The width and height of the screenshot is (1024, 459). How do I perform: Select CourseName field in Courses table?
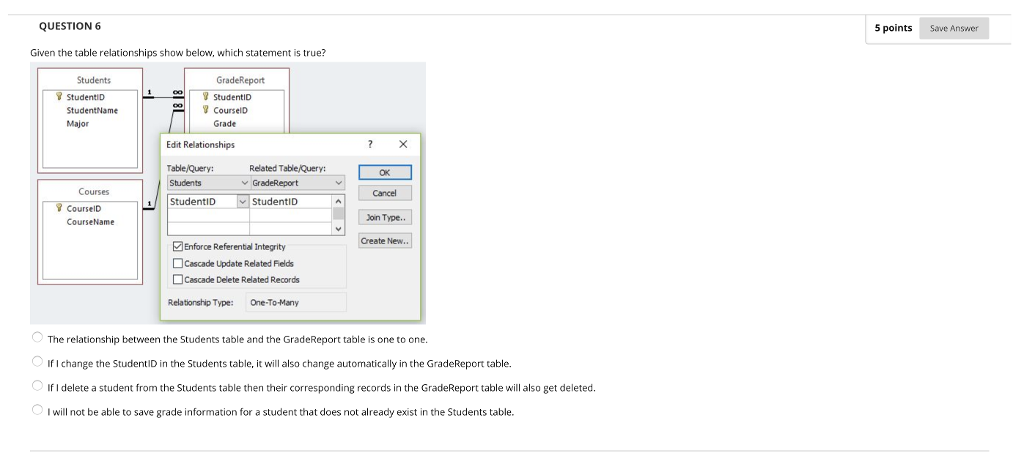[90, 222]
